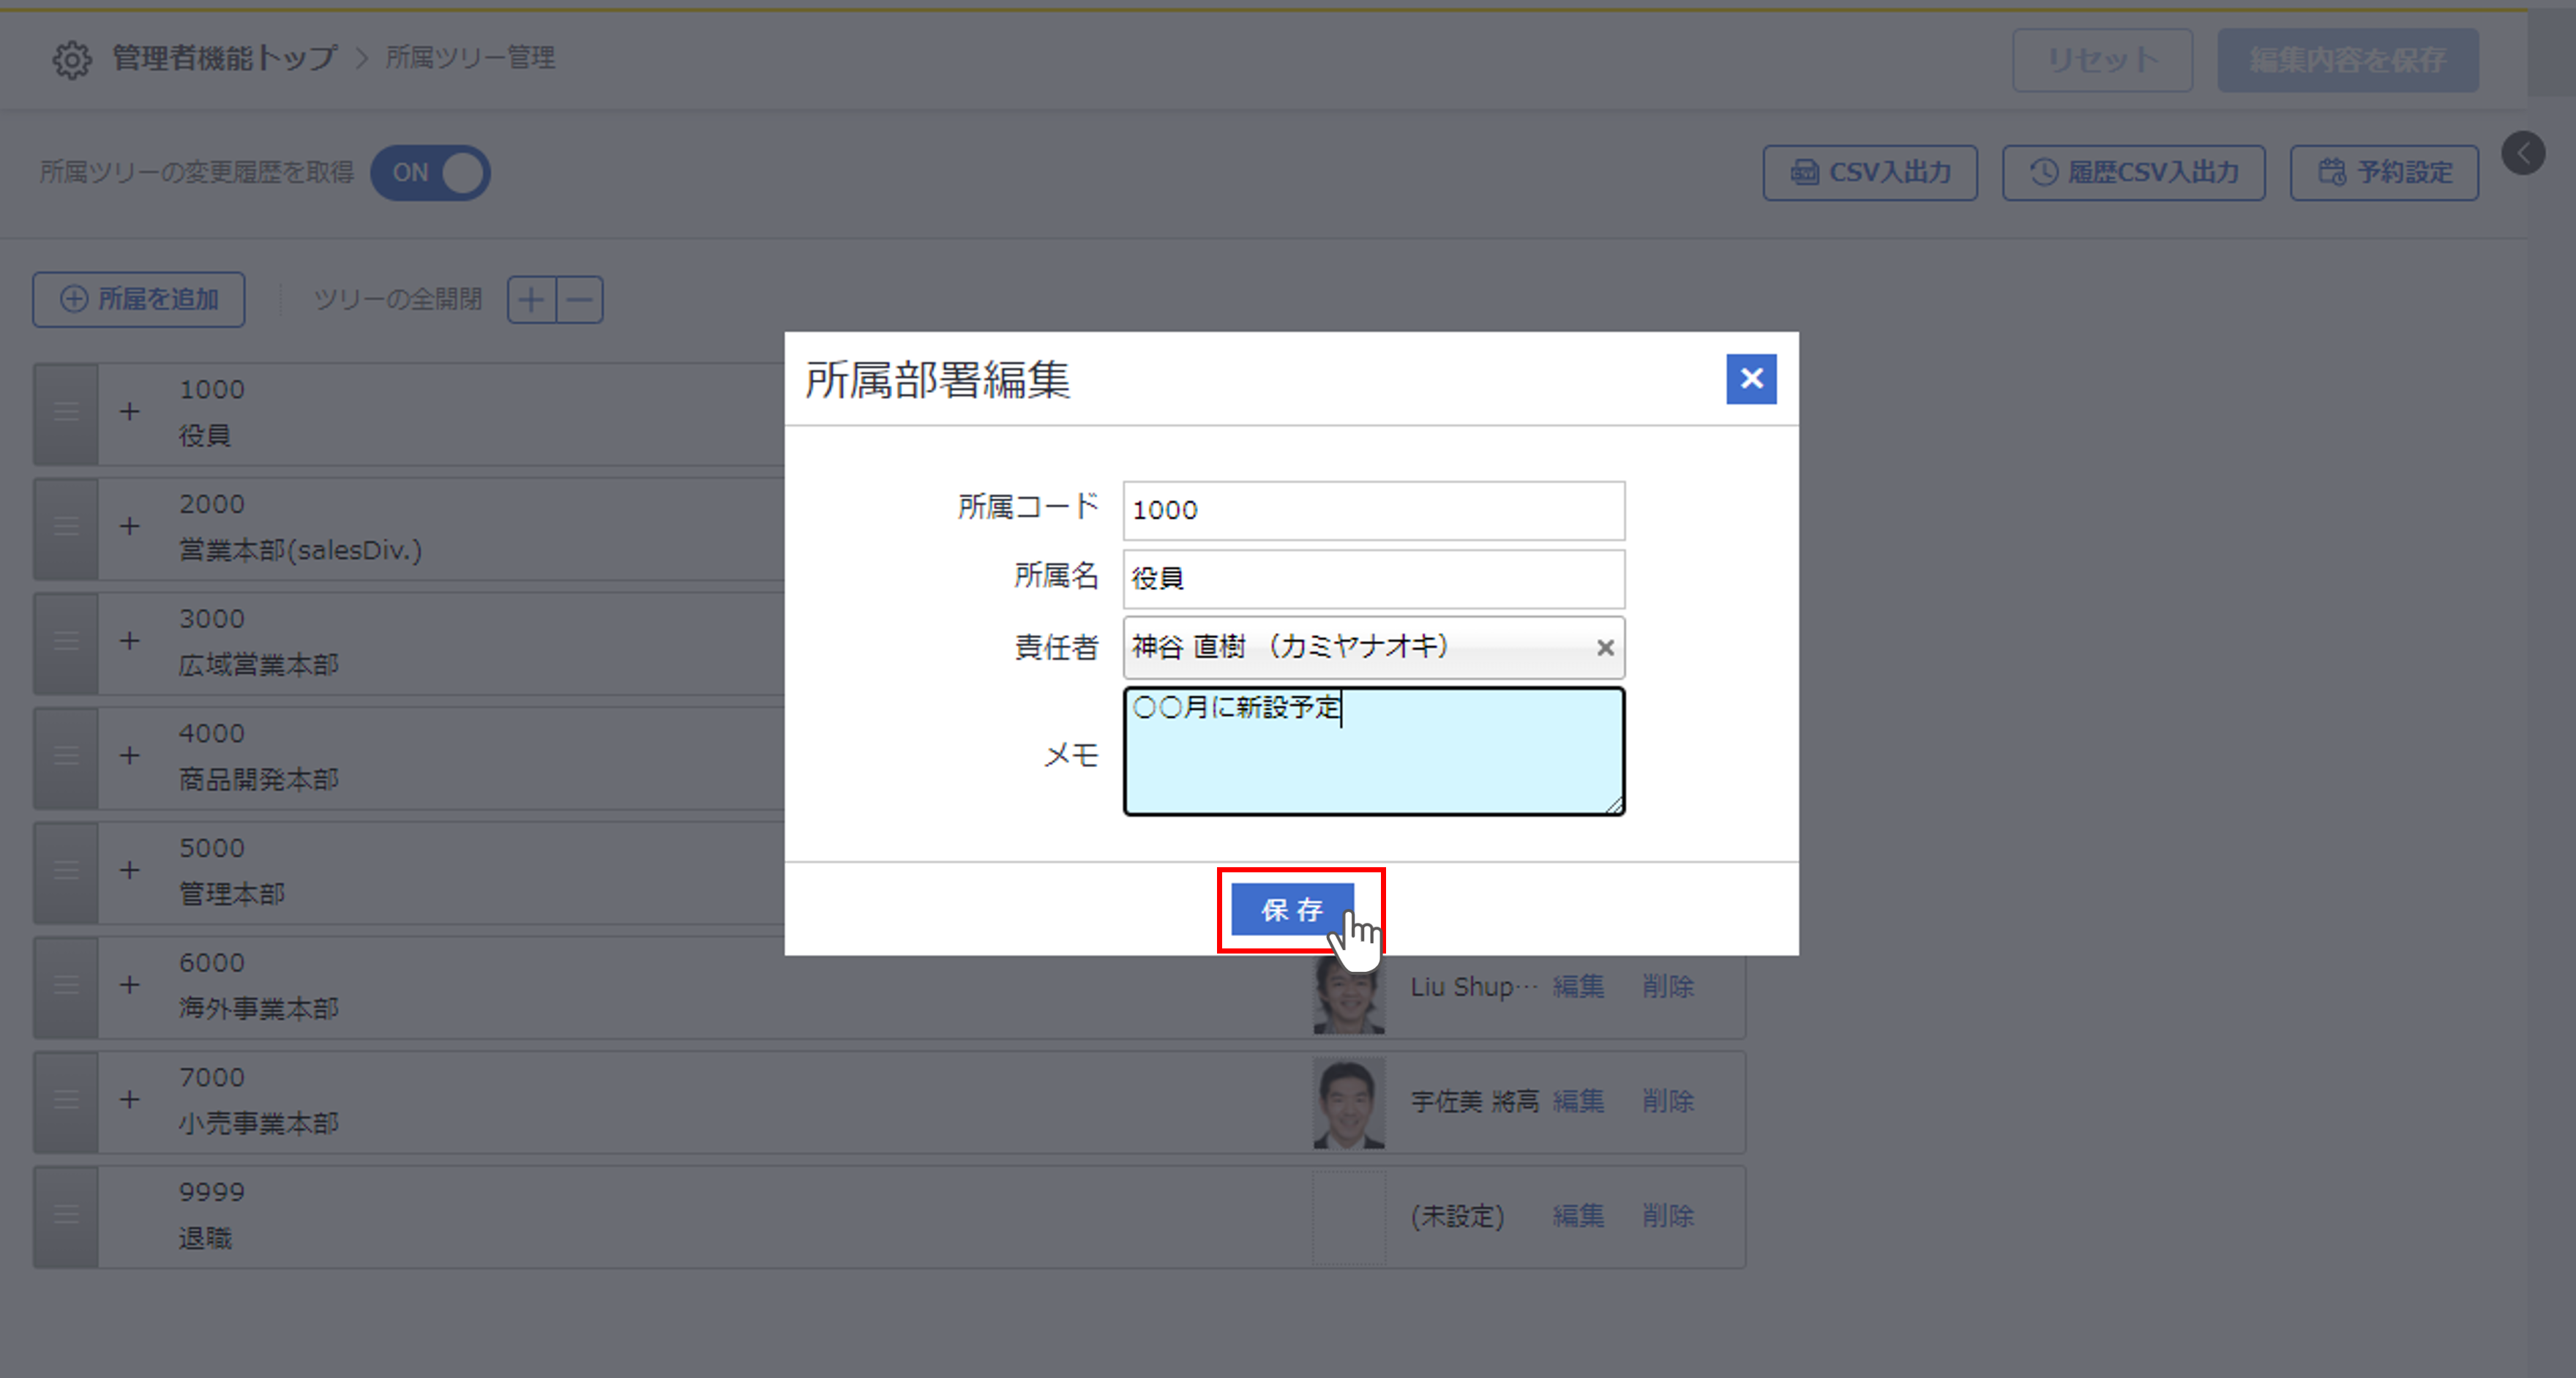Screen dimensions: 2576x1378
Task: Close the 所属部署編集 dialog
Action: click(x=1751, y=379)
